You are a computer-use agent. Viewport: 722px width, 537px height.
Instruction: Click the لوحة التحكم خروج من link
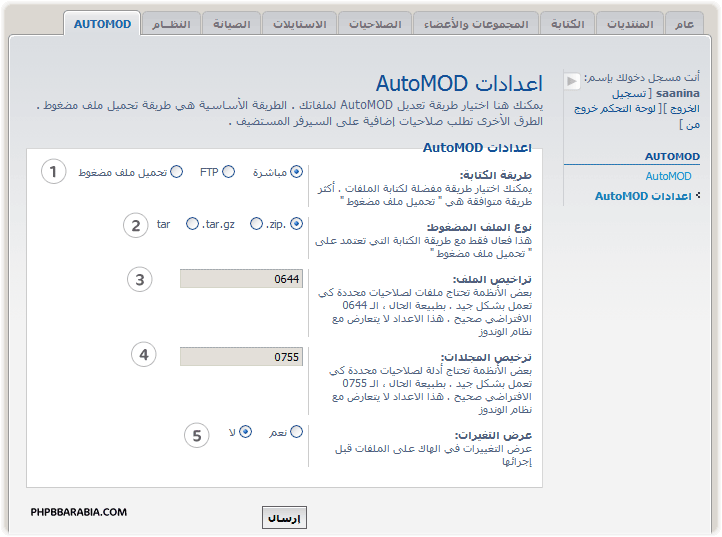[x=637, y=117]
